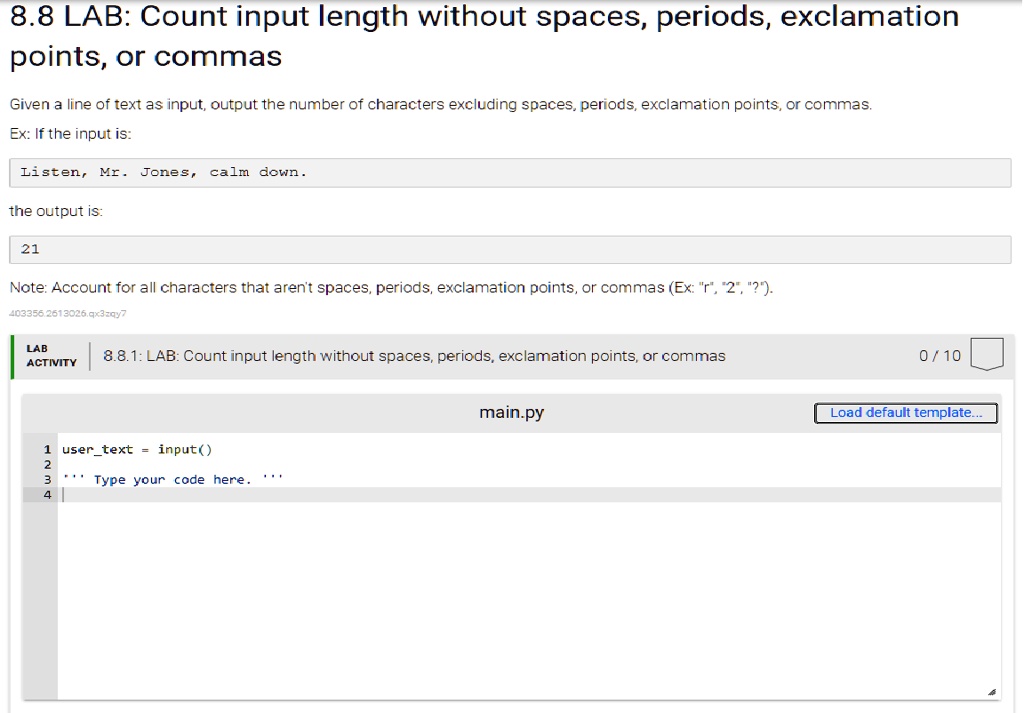This screenshot has width=1024, height=713.
Task: Click the green LAB ACTIVITY badge
Action: pyautogui.click(x=48, y=356)
